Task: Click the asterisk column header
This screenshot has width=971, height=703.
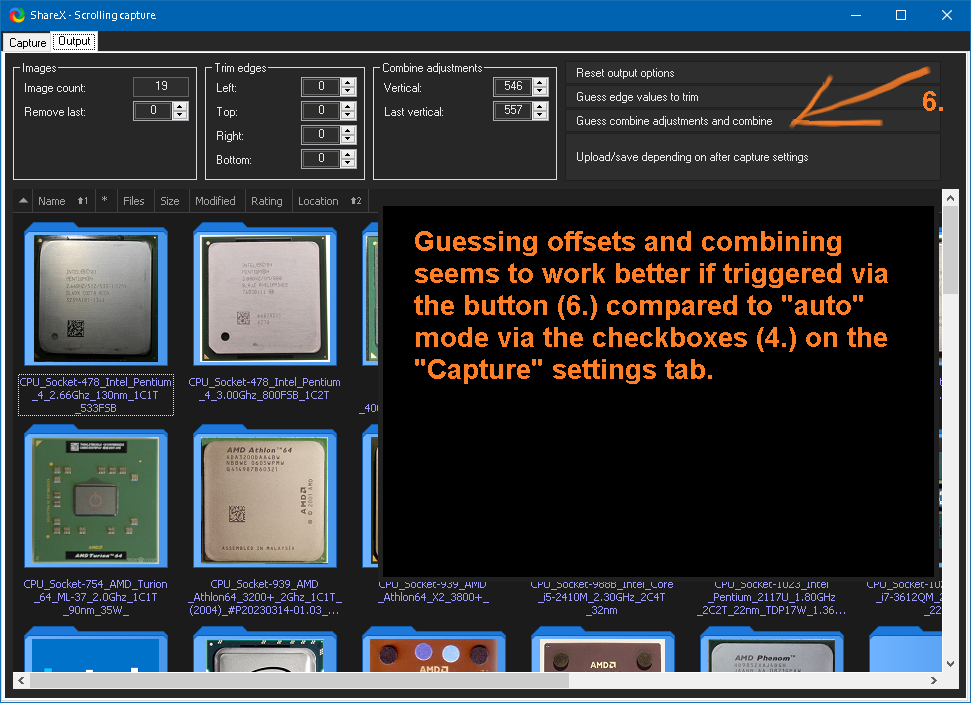Action: (105, 201)
